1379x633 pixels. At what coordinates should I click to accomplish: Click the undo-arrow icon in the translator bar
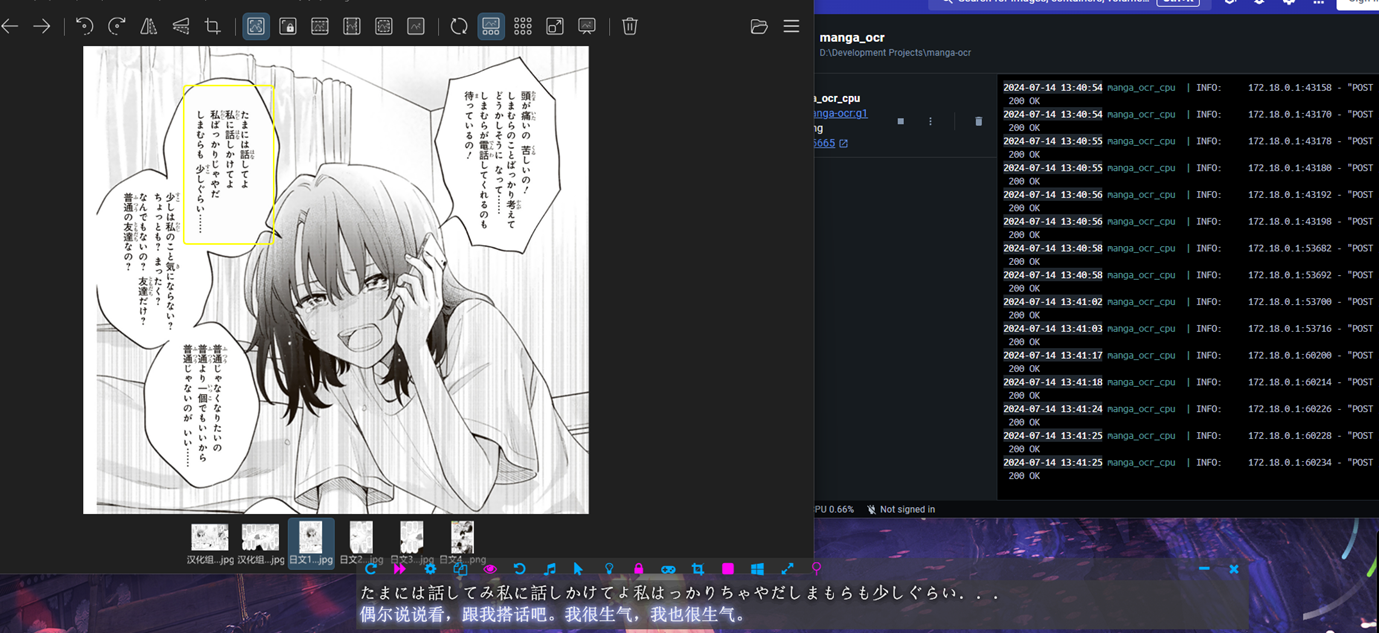(519, 569)
